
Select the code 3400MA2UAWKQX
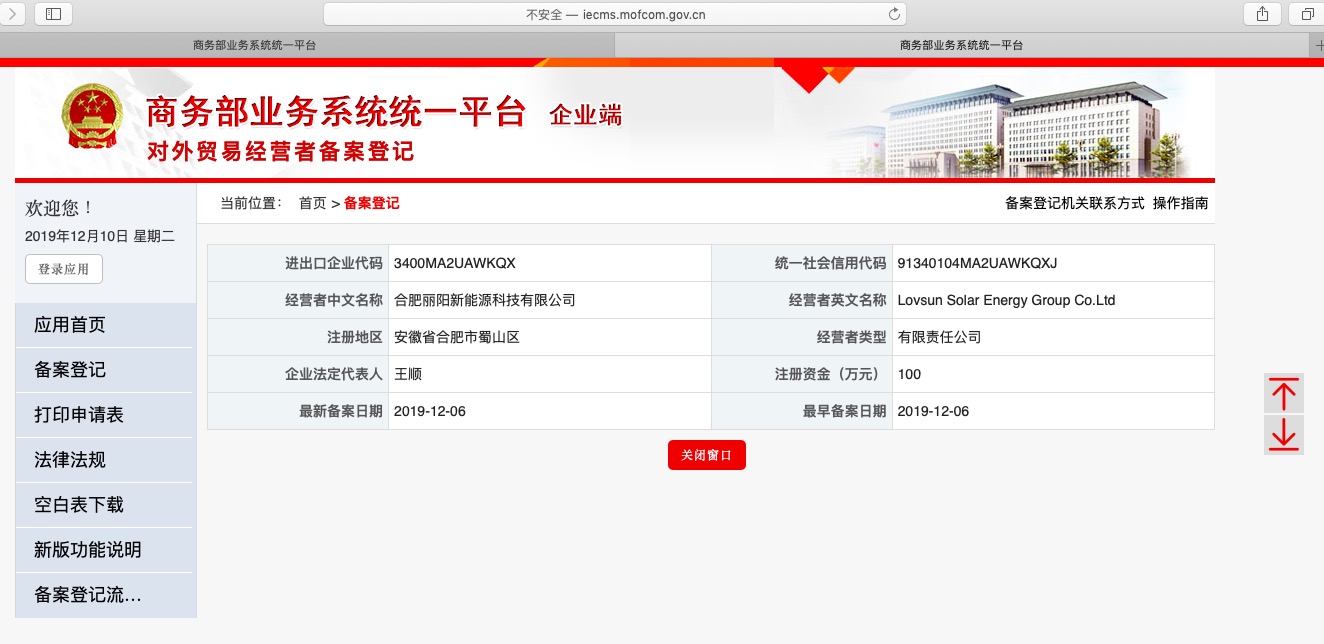point(455,263)
